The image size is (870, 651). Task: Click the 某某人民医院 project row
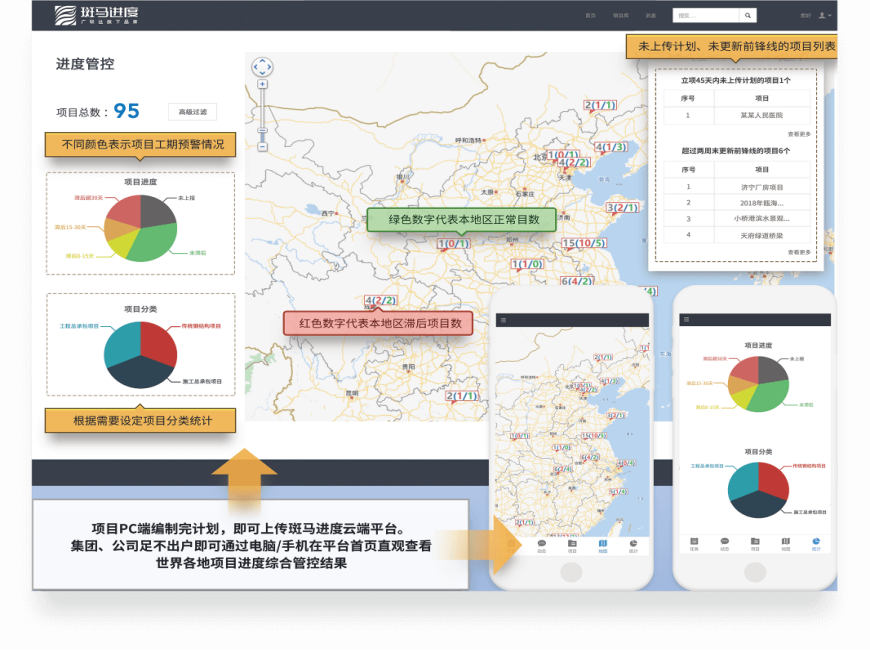pyautogui.click(x=737, y=115)
